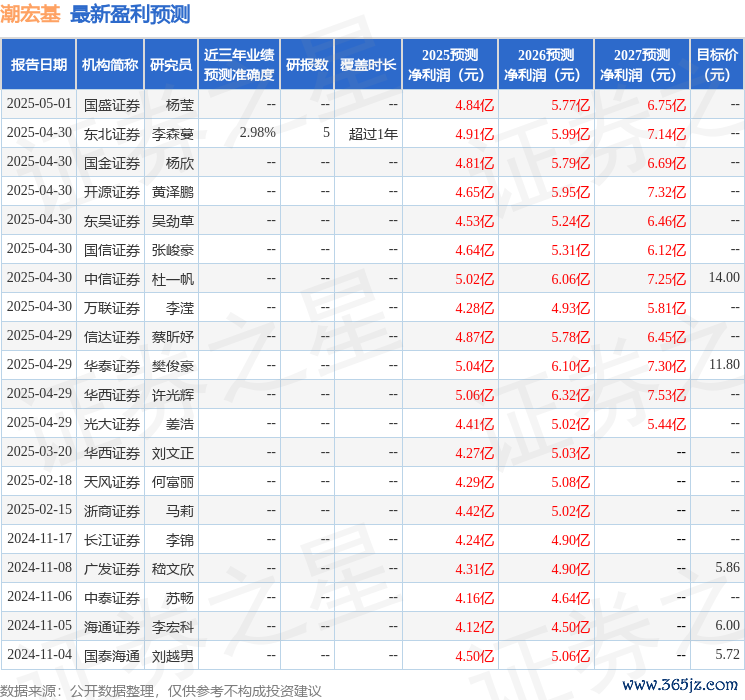Select the 7.53亿 profit forecast value

(x=666, y=394)
